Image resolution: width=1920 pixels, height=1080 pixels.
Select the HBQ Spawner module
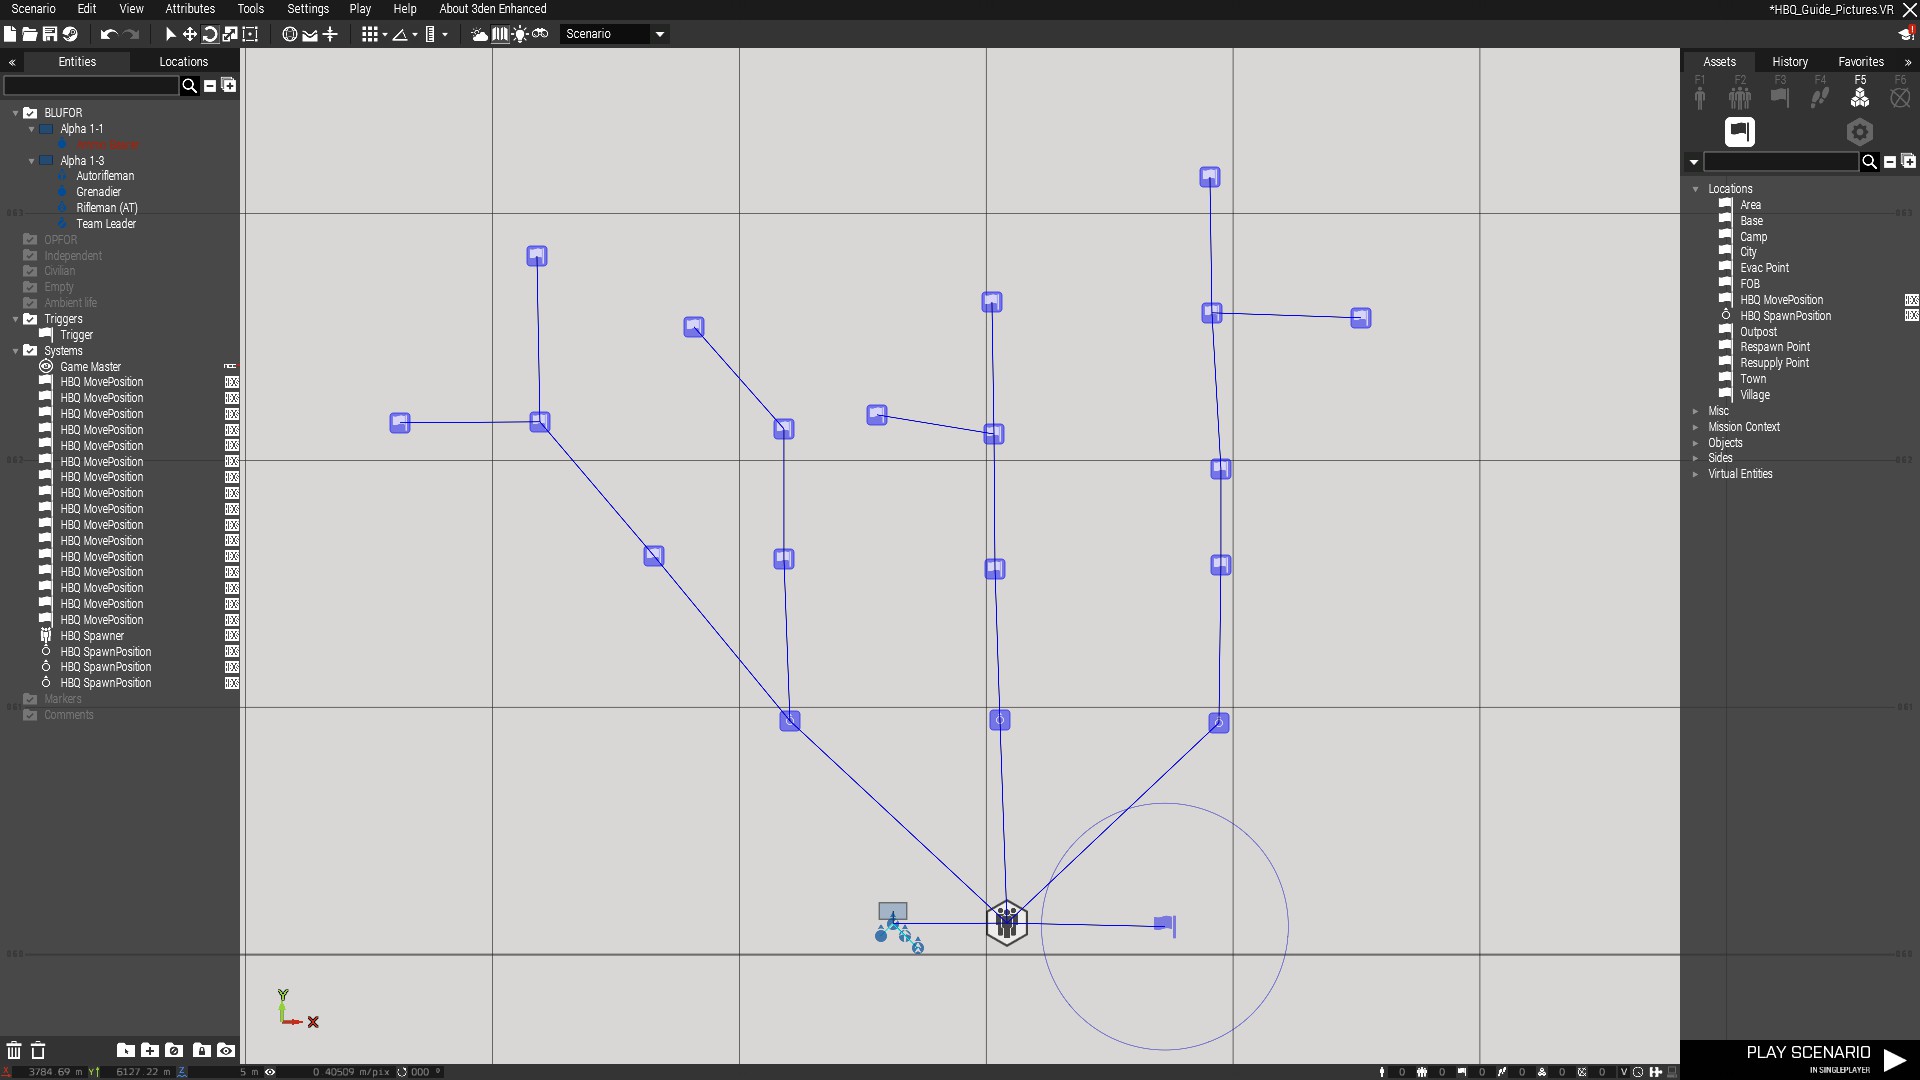[x=92, y=636]
